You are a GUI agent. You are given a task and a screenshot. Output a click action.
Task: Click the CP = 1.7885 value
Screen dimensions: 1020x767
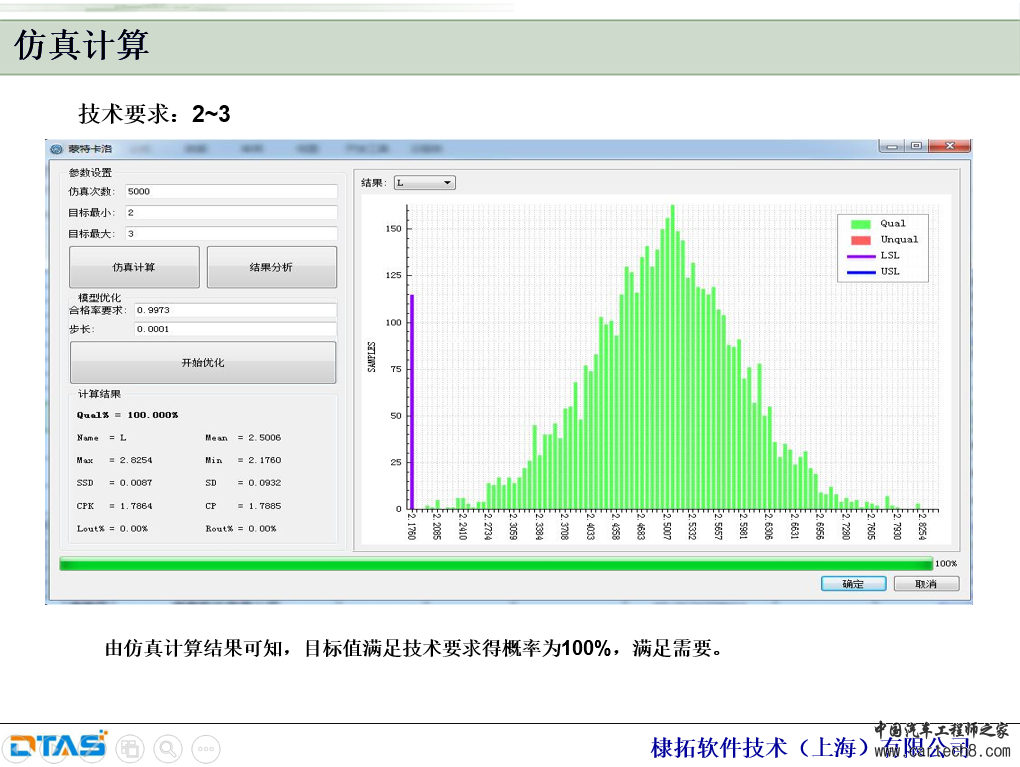243,506
